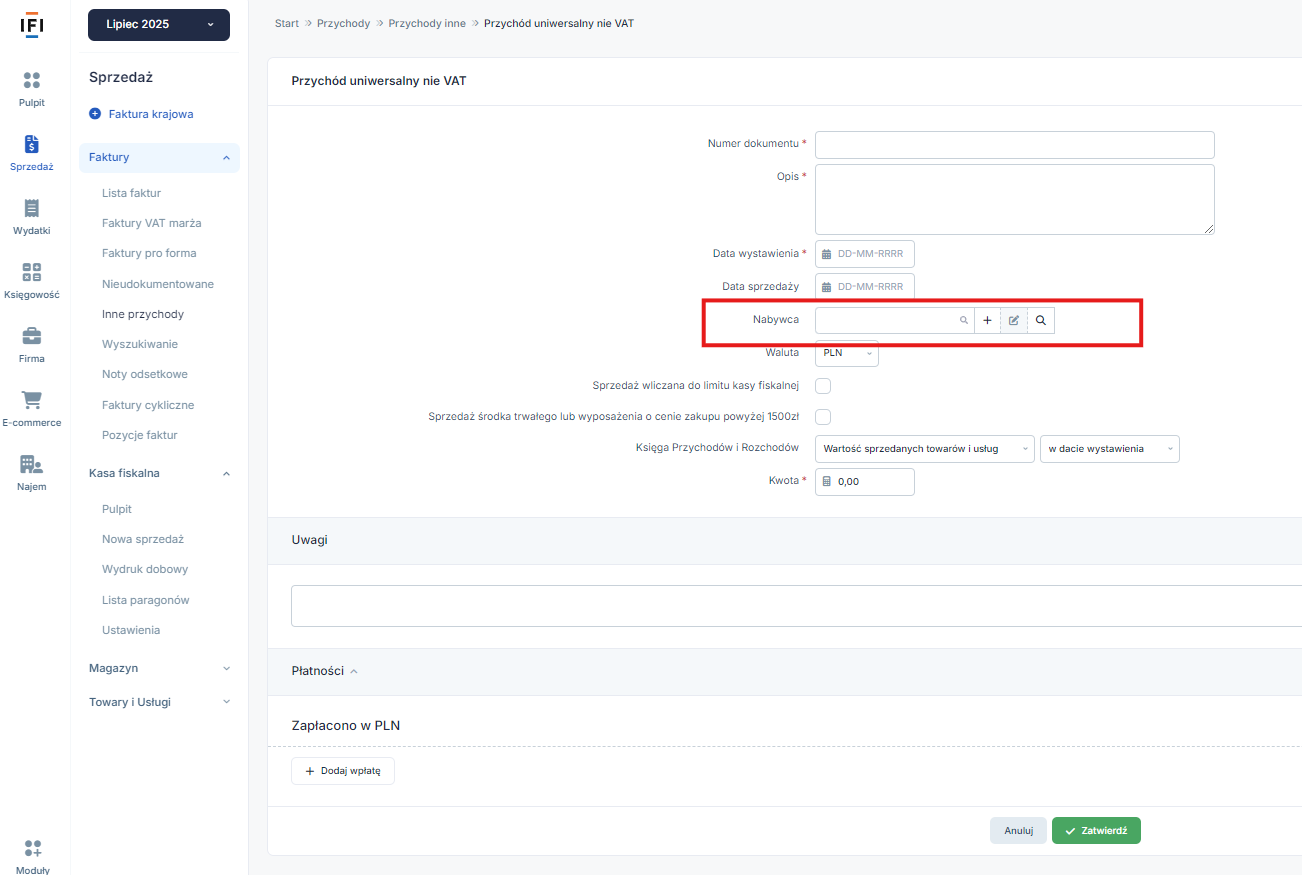Open the Pulpit dashboard icon
This screenshot has height=875, width=1302.
pos(32,81)
